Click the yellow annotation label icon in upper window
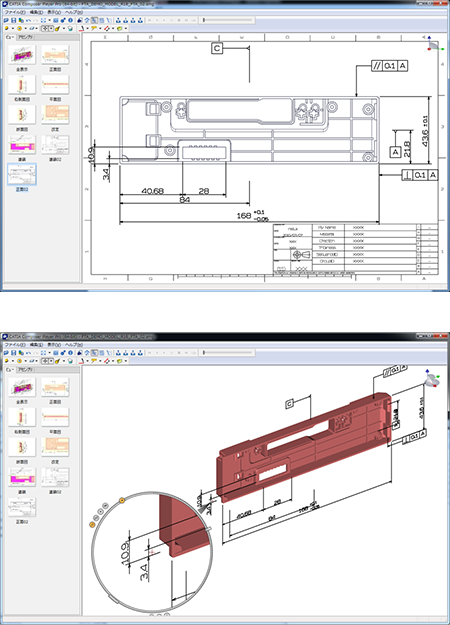The width and height of the screenshot is (450, 625). pos(94,29)
